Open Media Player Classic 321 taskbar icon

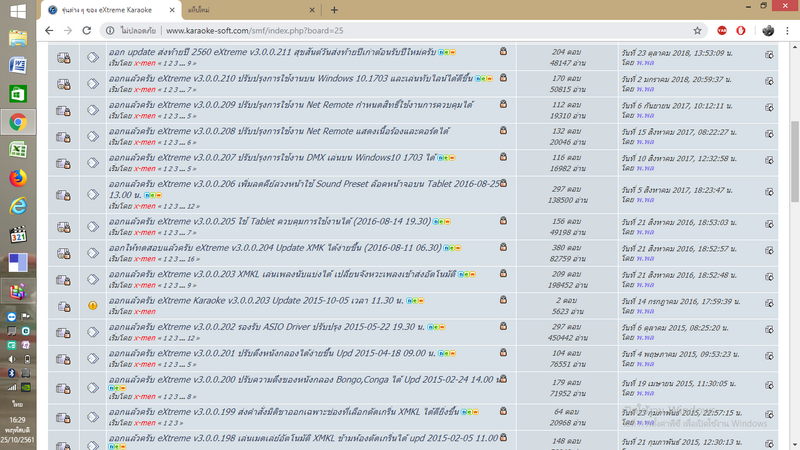(18, 235)
